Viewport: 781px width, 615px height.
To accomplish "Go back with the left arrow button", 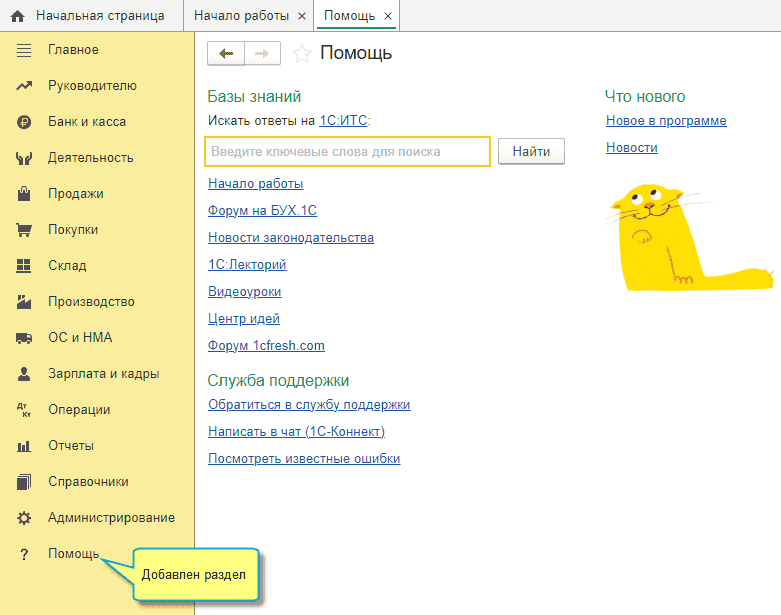I will point(226,53).
